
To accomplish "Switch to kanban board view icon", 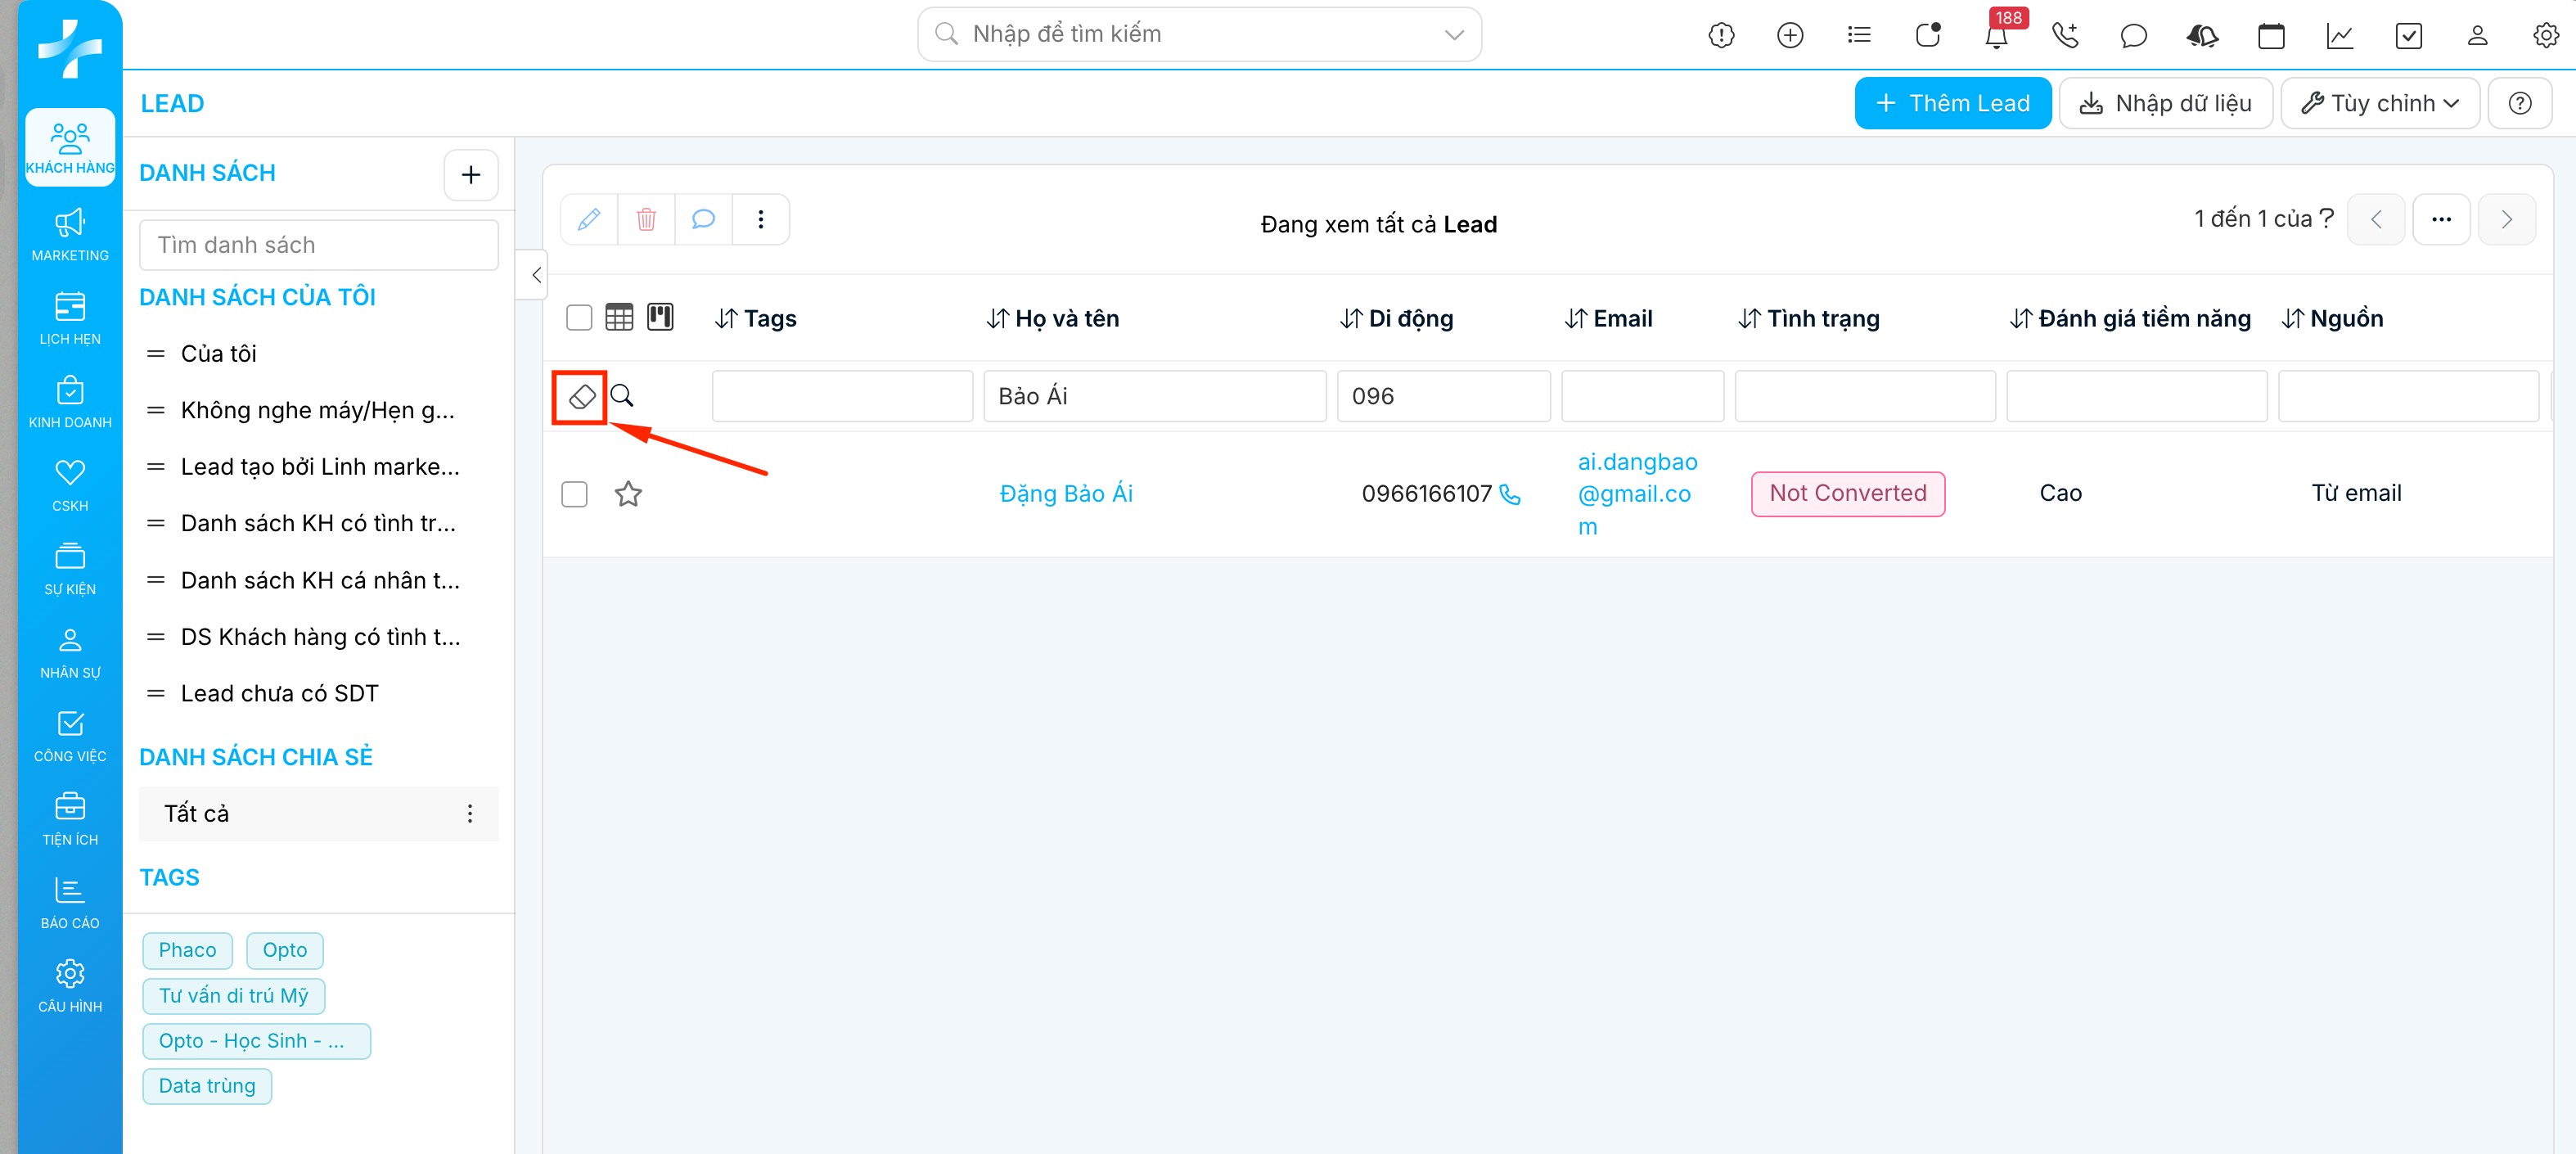I will 660,317.
